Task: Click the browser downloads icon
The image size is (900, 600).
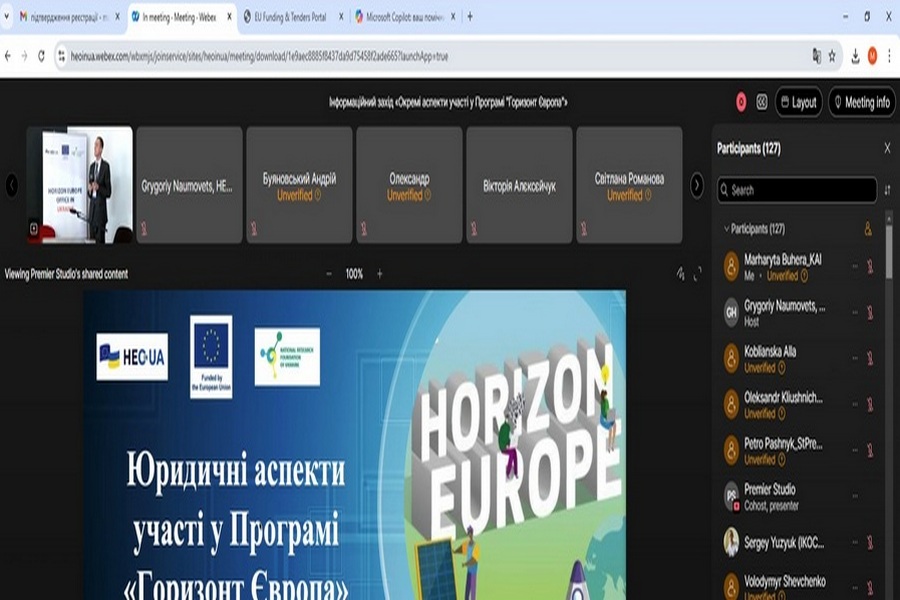Action: click(x=856, y=56)
